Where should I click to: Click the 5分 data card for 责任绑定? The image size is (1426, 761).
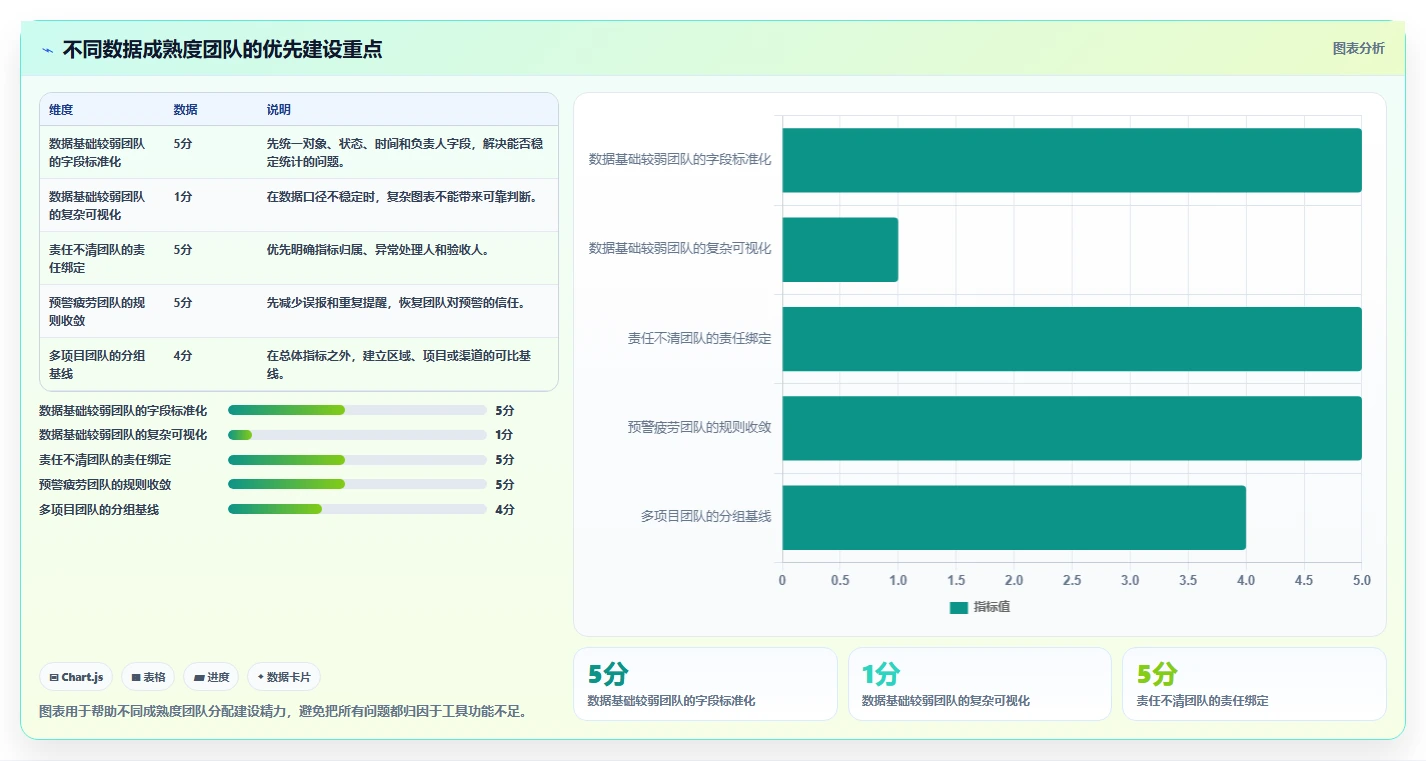tap(1254, 684)
